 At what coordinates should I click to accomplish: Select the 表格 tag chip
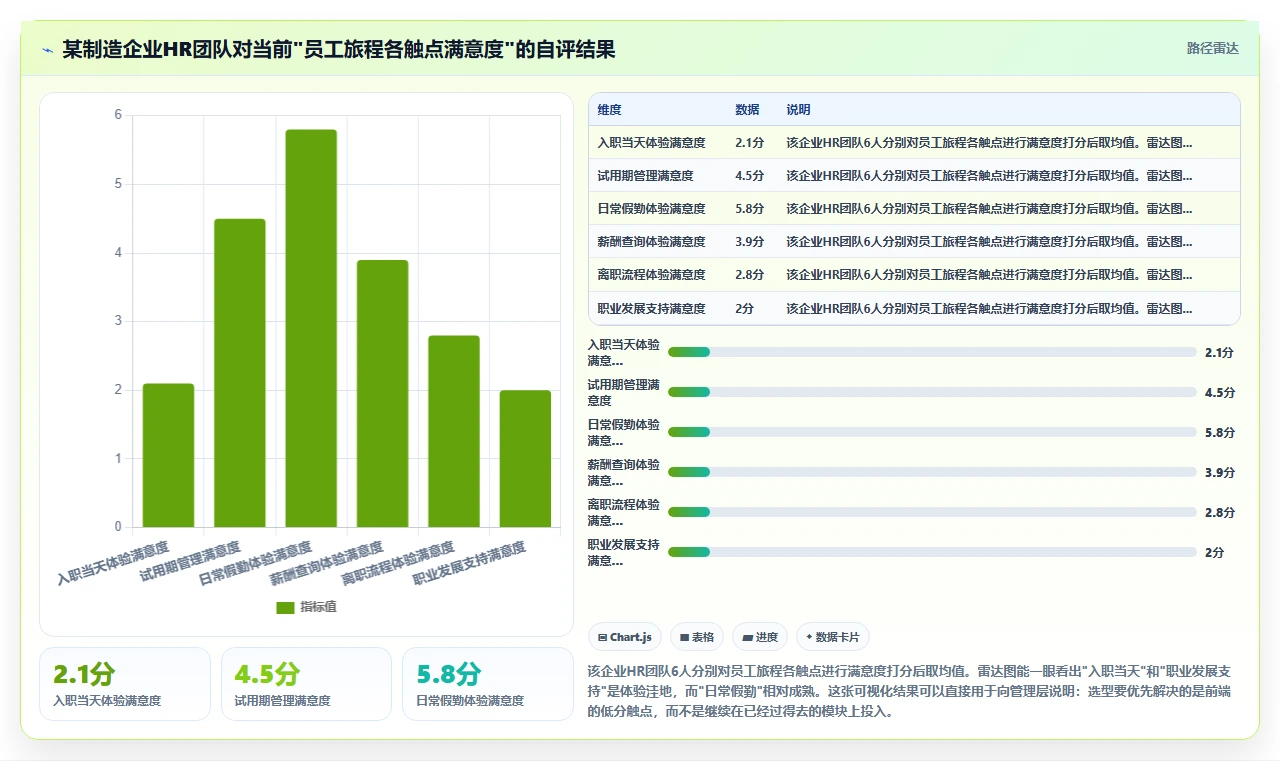[x=696, y=637]
